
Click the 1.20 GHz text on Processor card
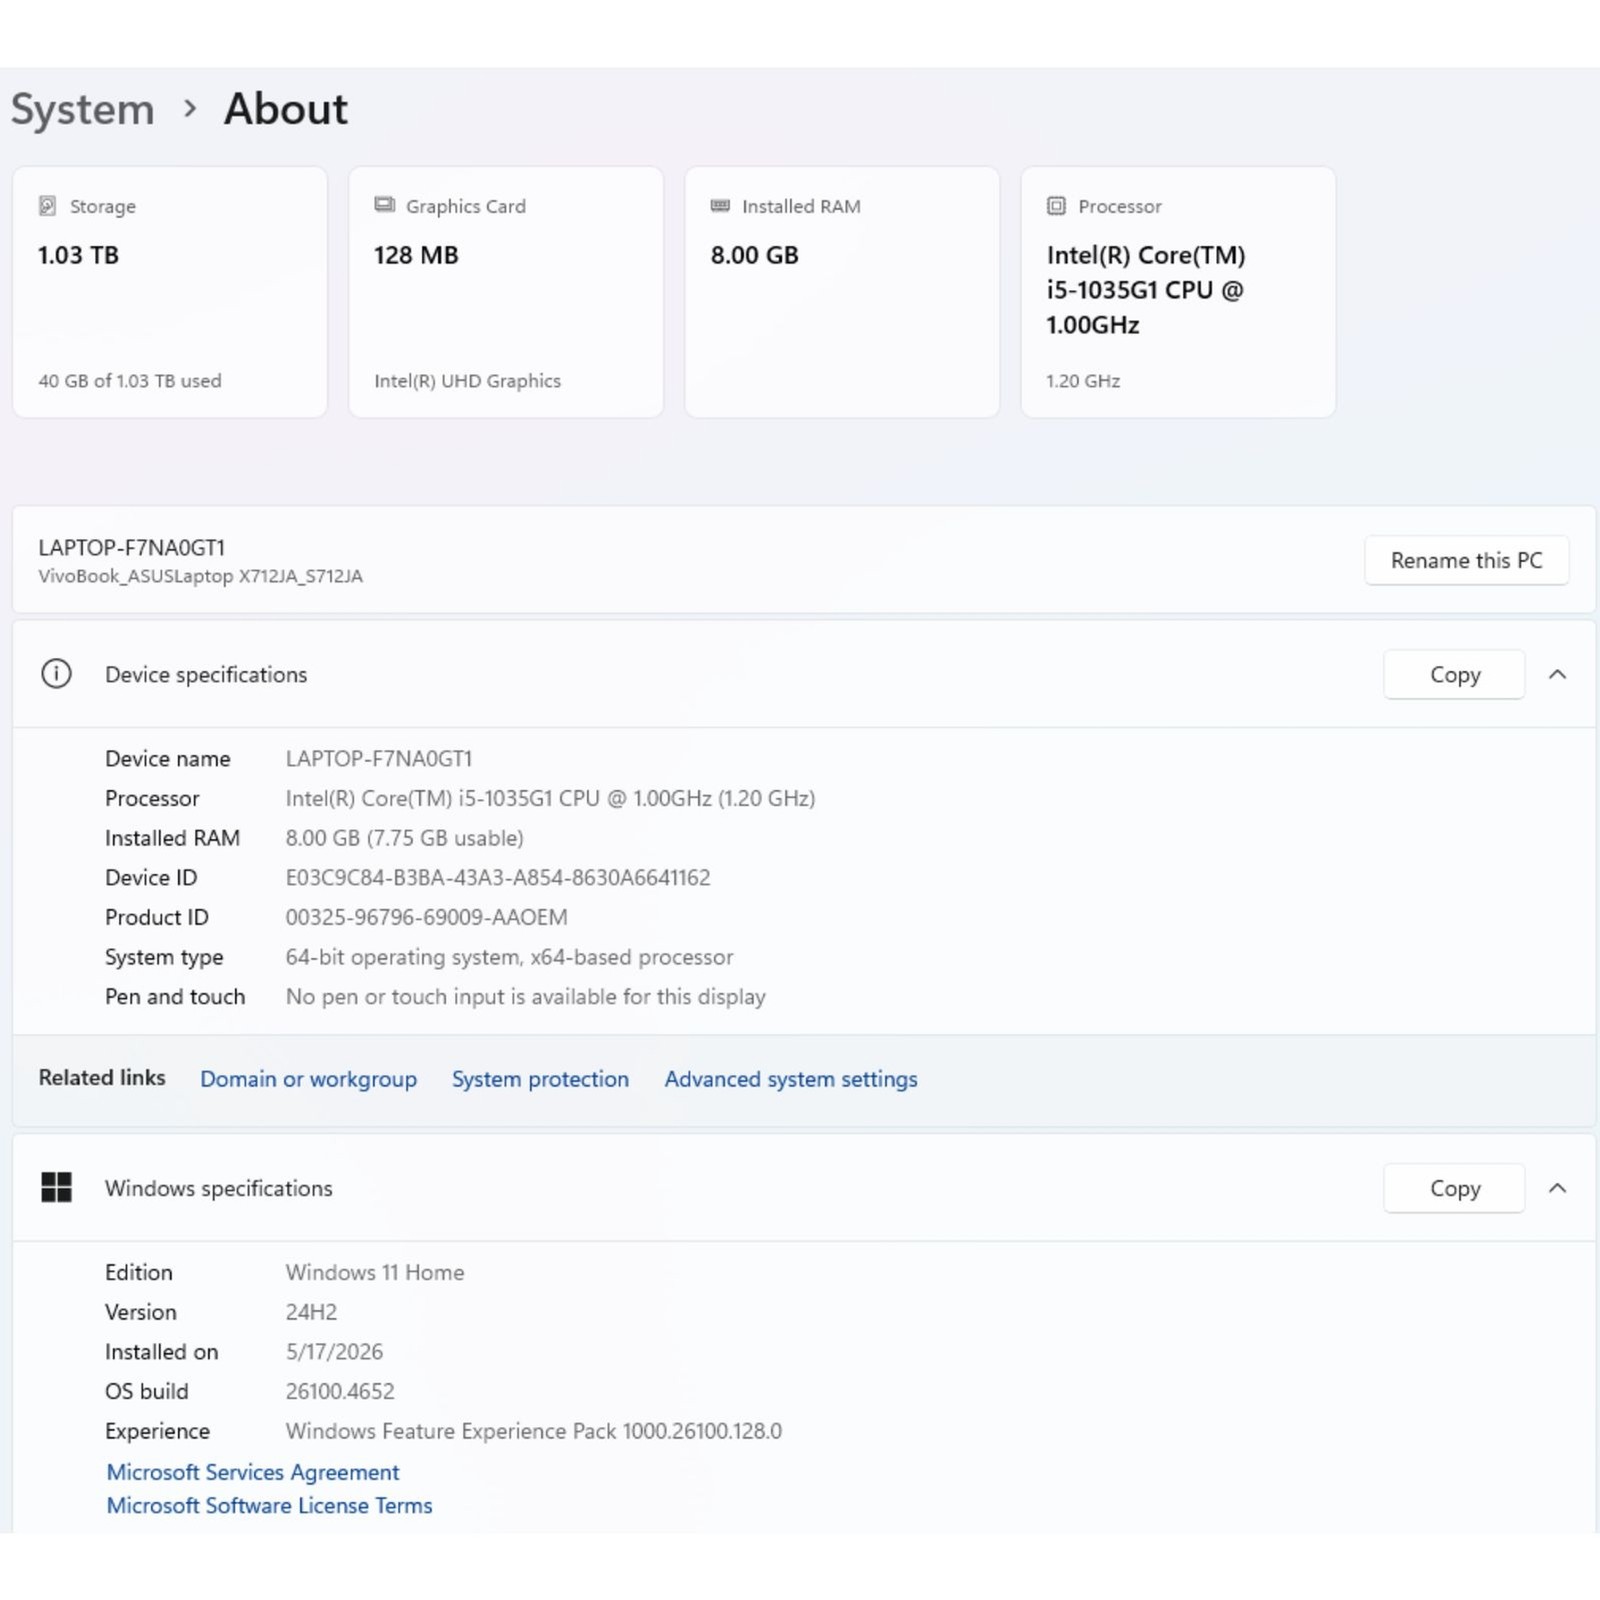(x=1083, y=381)
